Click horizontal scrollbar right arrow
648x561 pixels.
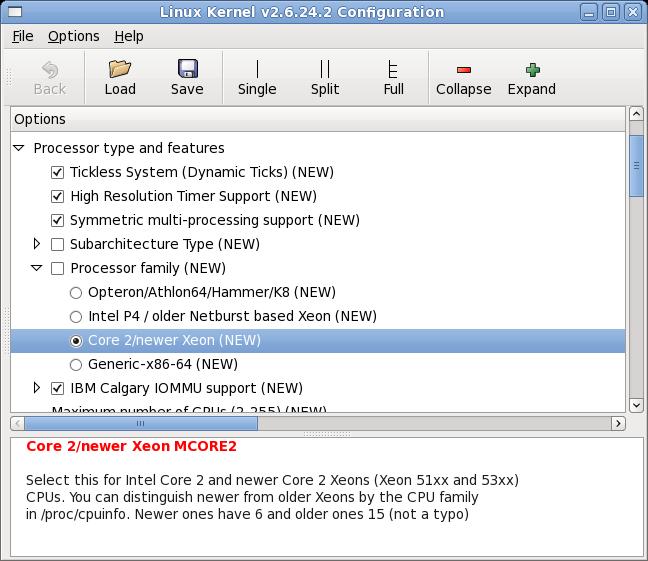(618, 423)
